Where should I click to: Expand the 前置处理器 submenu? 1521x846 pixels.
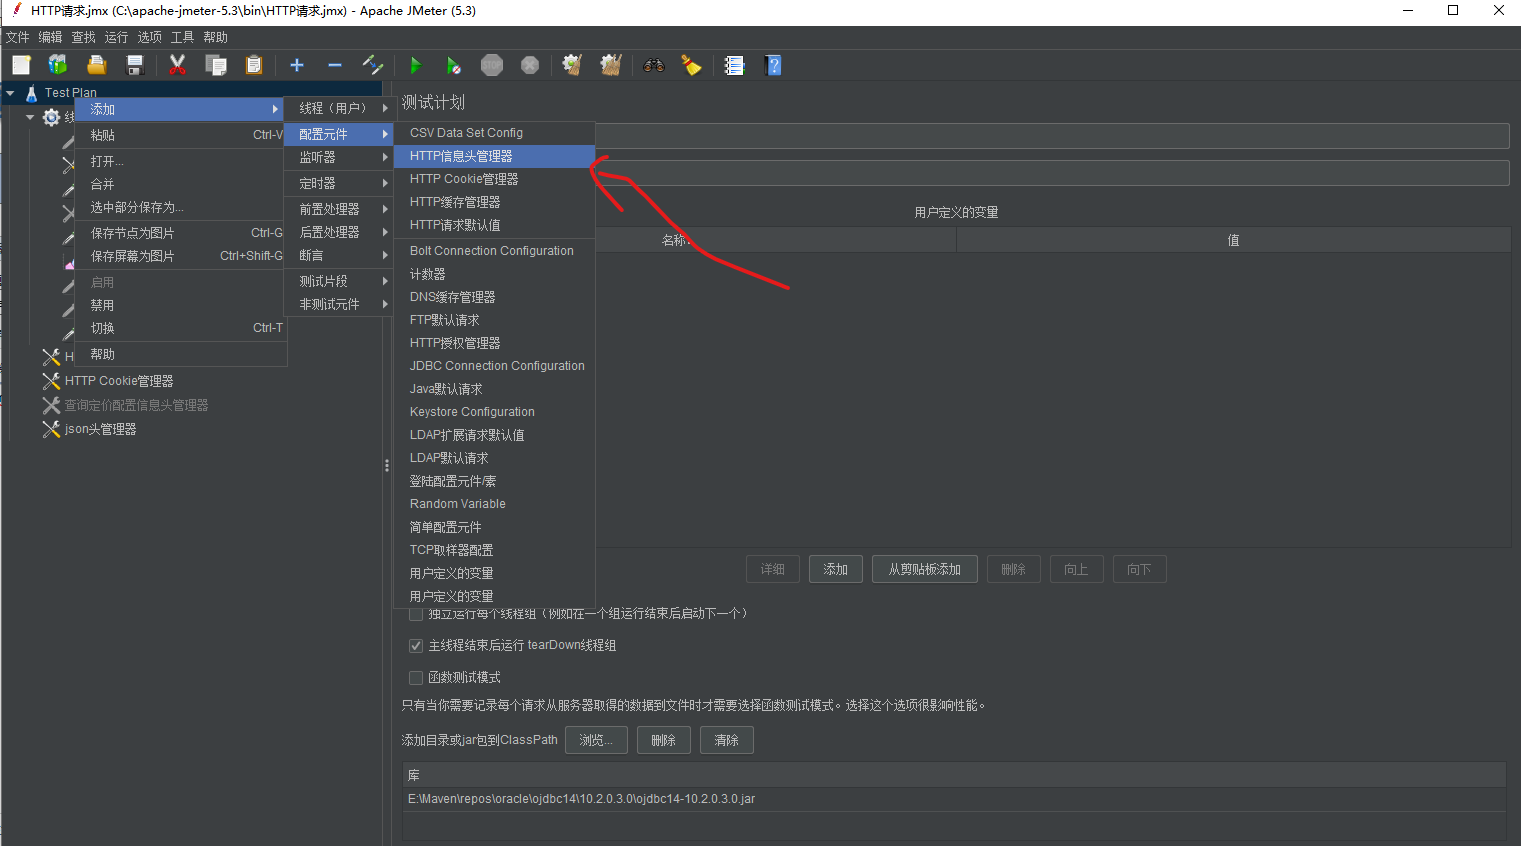(x=339, y=209)
